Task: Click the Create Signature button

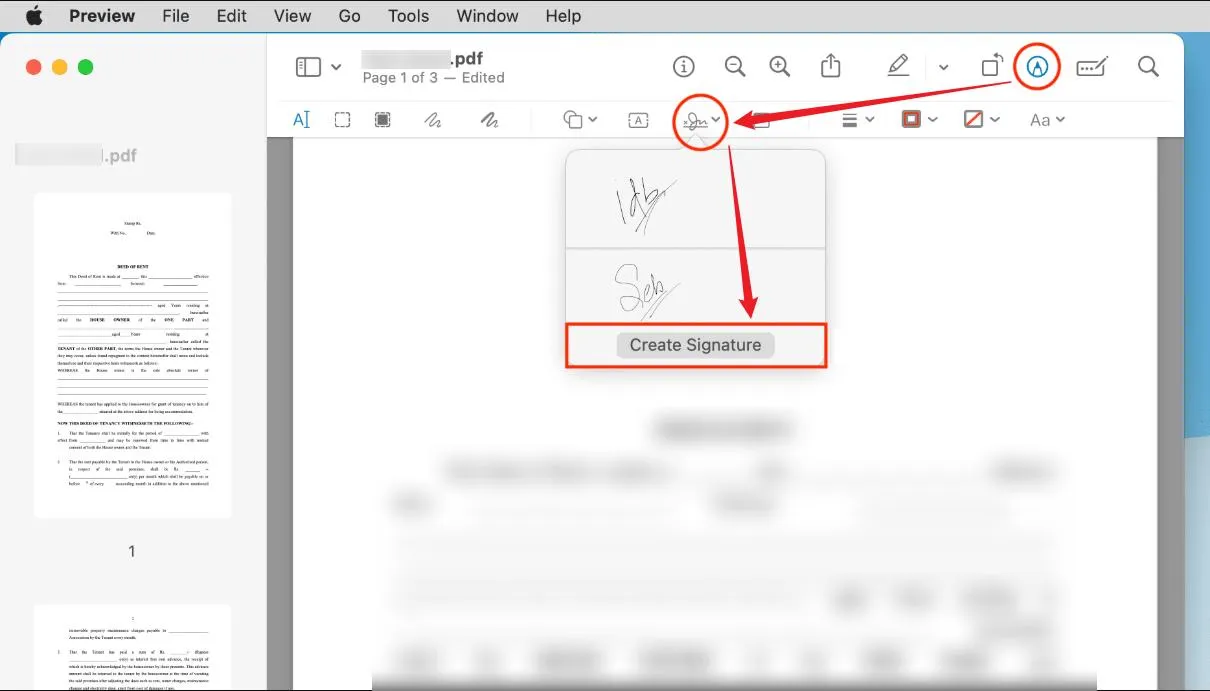Action: (x=696, y=345)
